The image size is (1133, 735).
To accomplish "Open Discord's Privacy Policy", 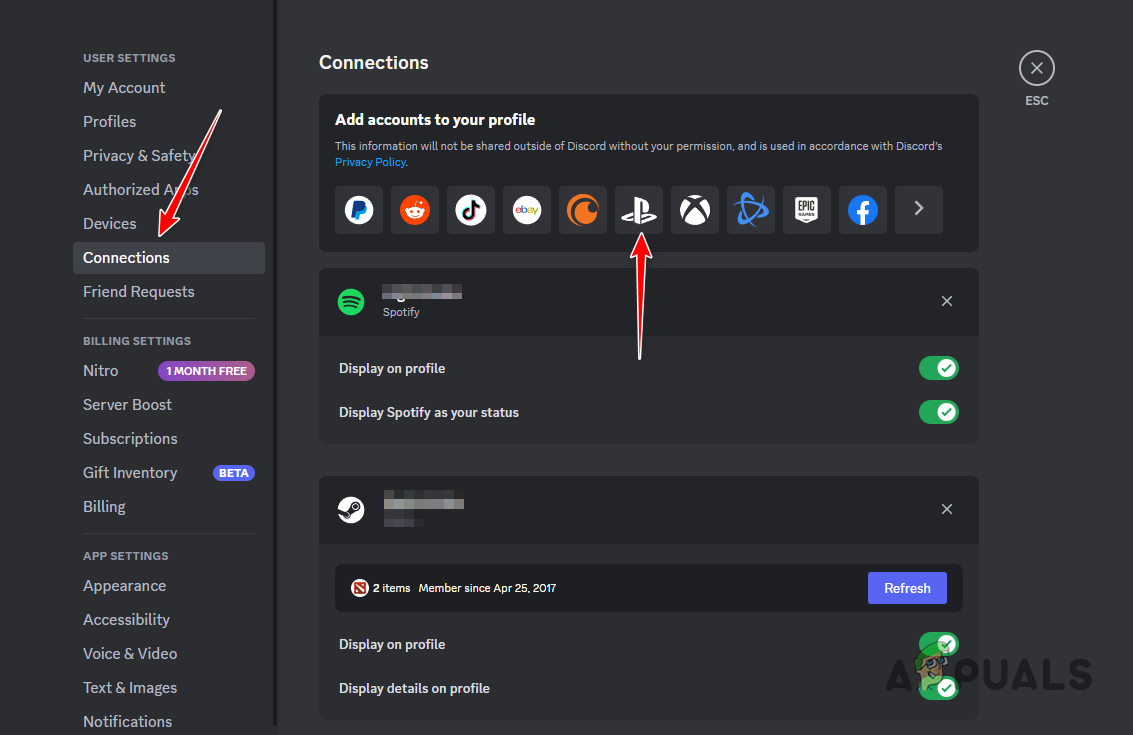I will (x=370, y=161).
